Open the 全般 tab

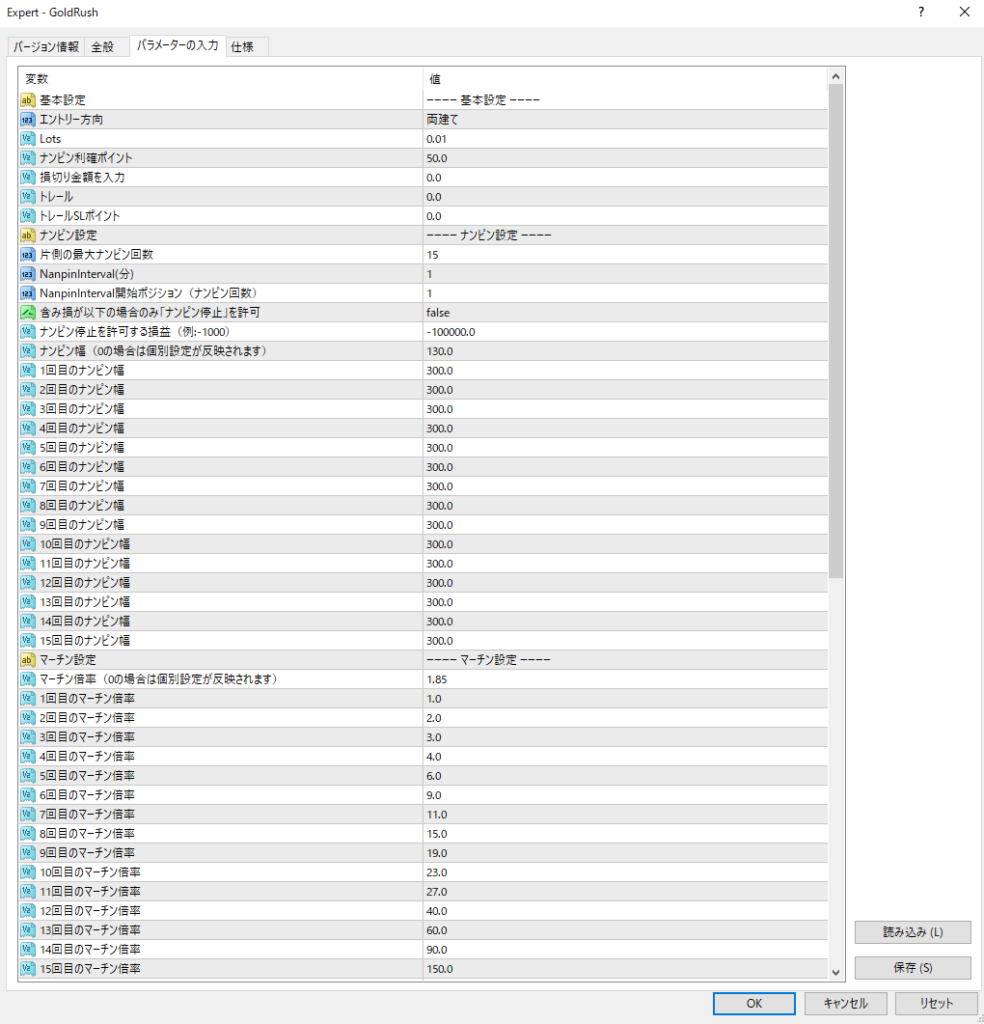[x=103, y=47]
